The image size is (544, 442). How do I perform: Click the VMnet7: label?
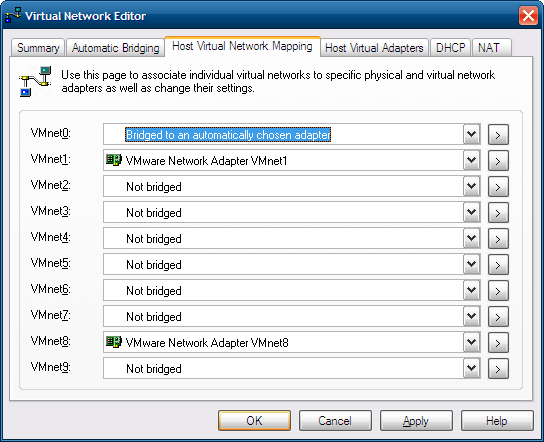tap(51, 315)
